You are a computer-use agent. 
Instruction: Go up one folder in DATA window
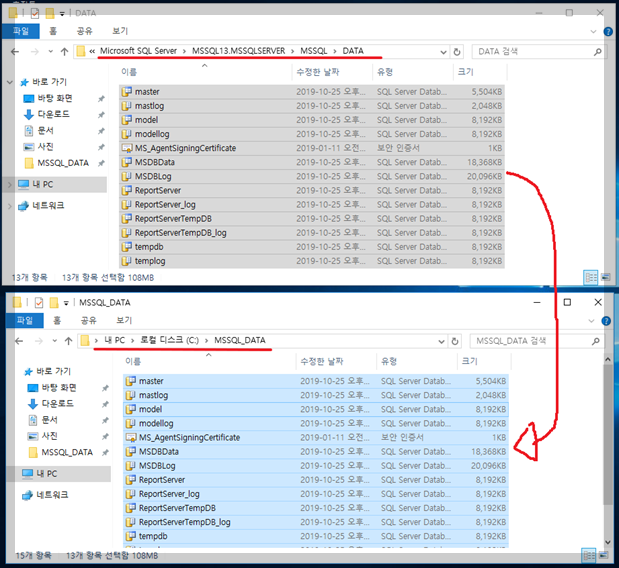[64, 52]
